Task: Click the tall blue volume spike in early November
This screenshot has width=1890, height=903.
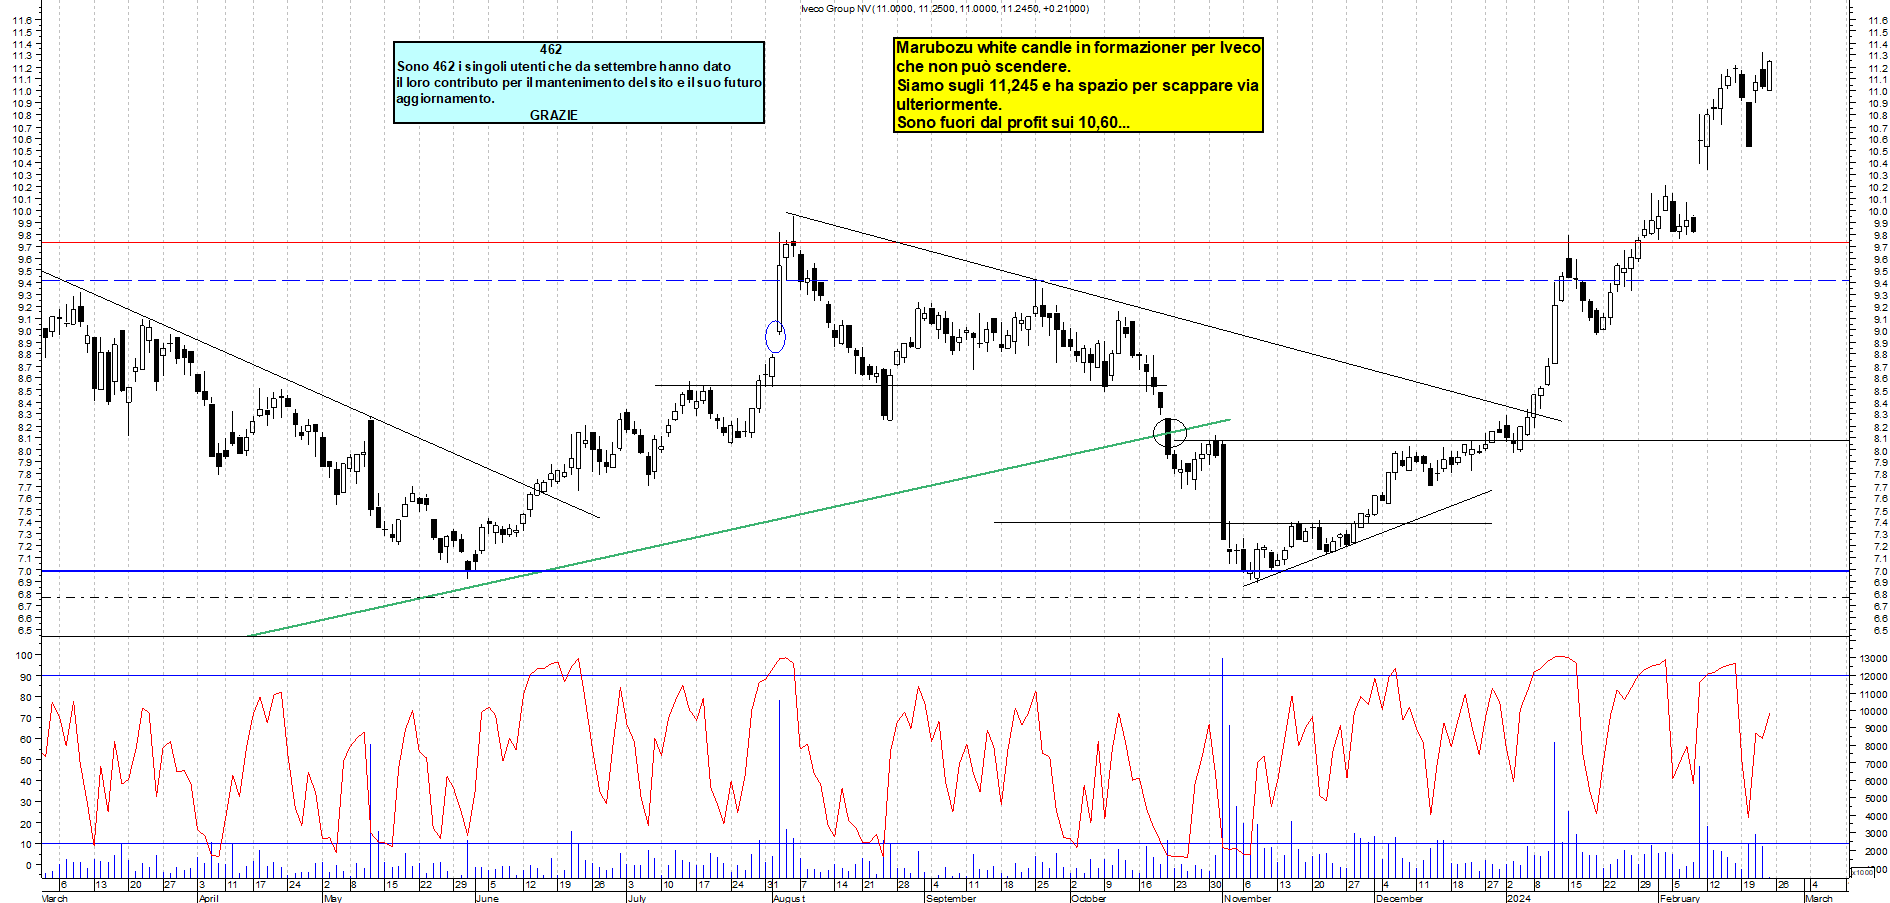Action: click(1222, 766)
